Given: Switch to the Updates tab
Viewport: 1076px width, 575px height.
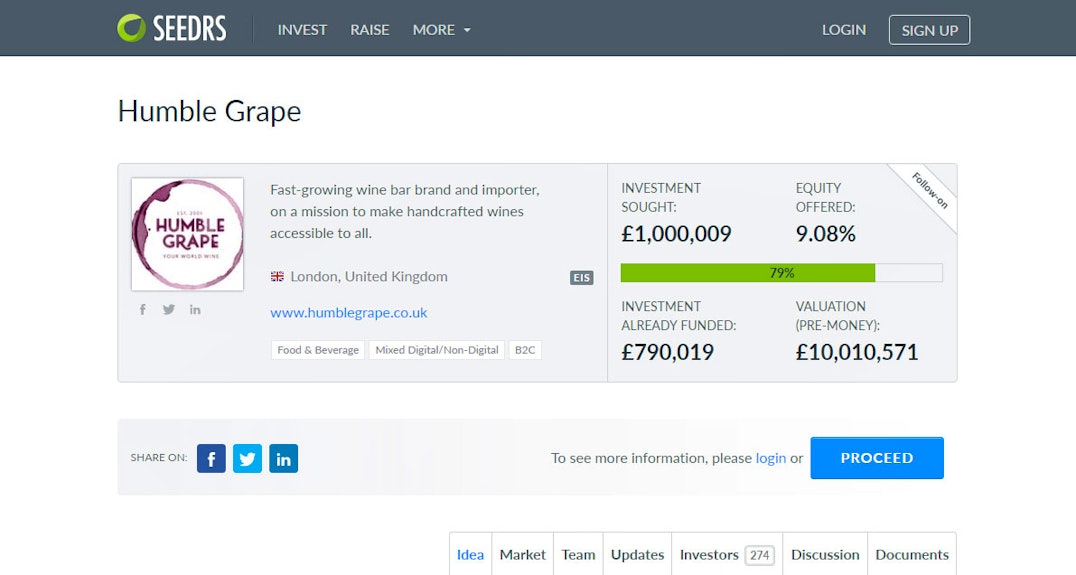Looking at the screenshot, I should (x=638, y=554).
